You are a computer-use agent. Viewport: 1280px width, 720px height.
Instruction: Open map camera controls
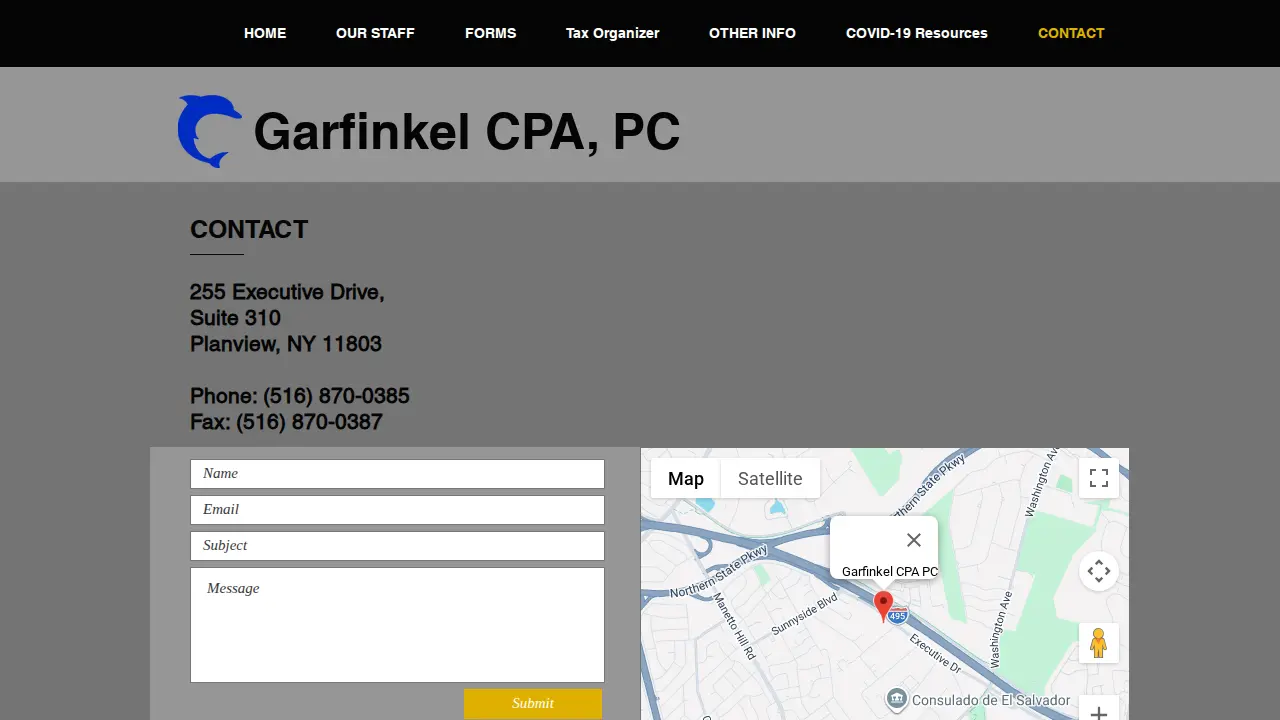1099,571
